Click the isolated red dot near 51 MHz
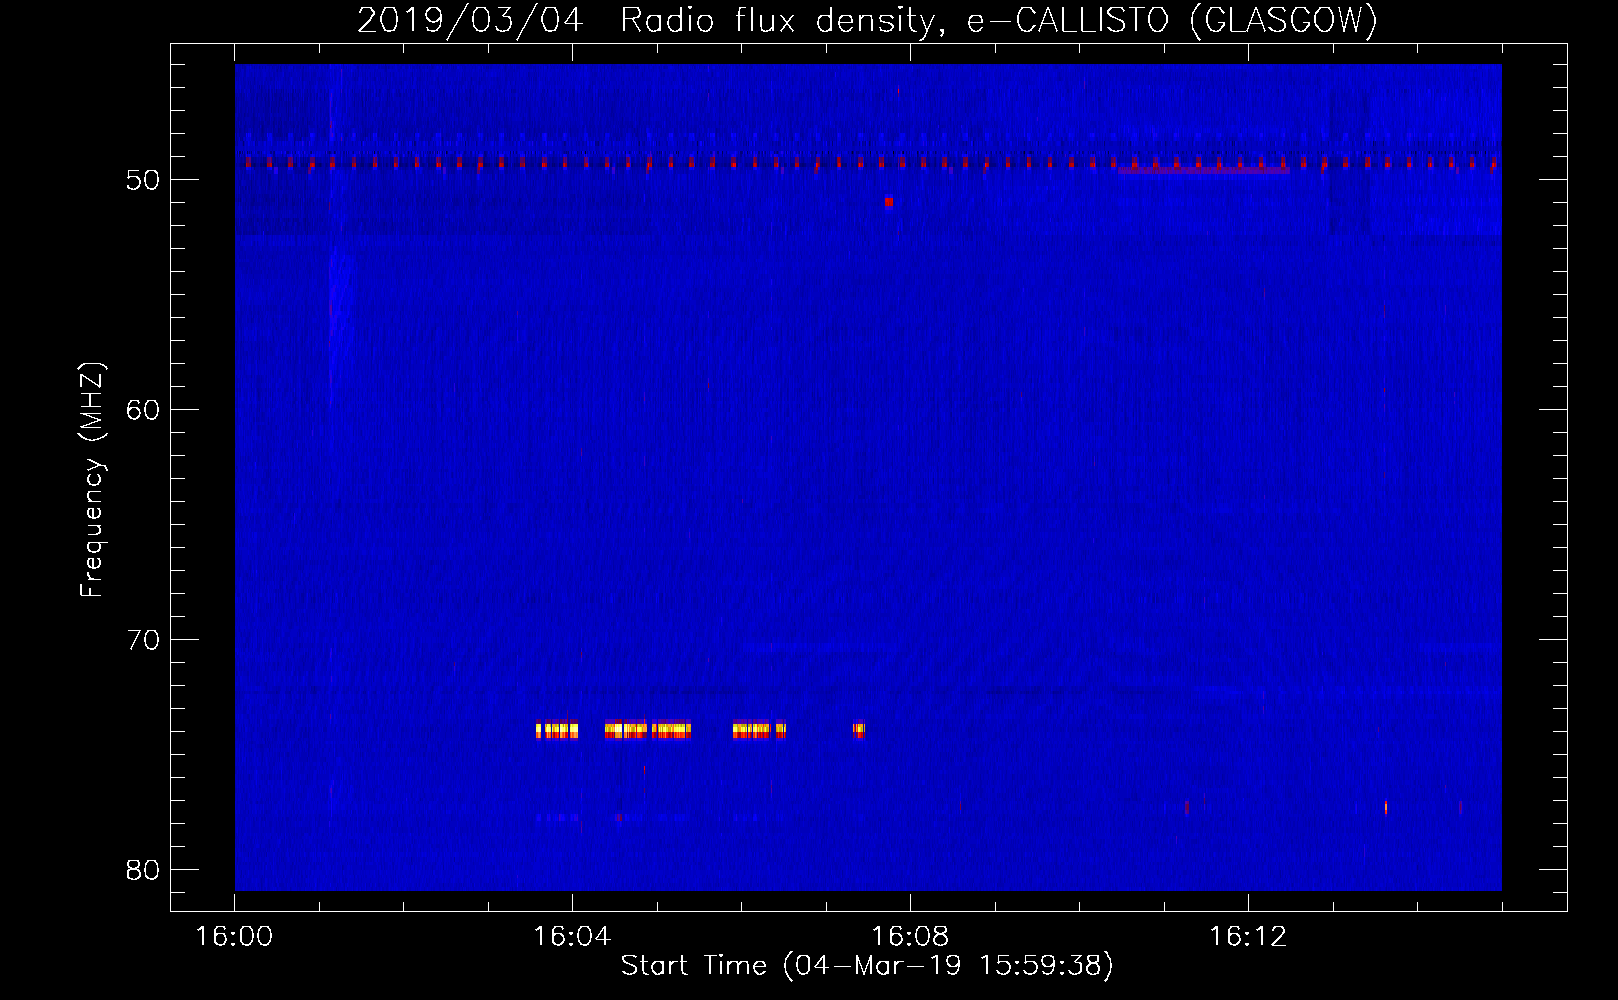 pos(889,202)
